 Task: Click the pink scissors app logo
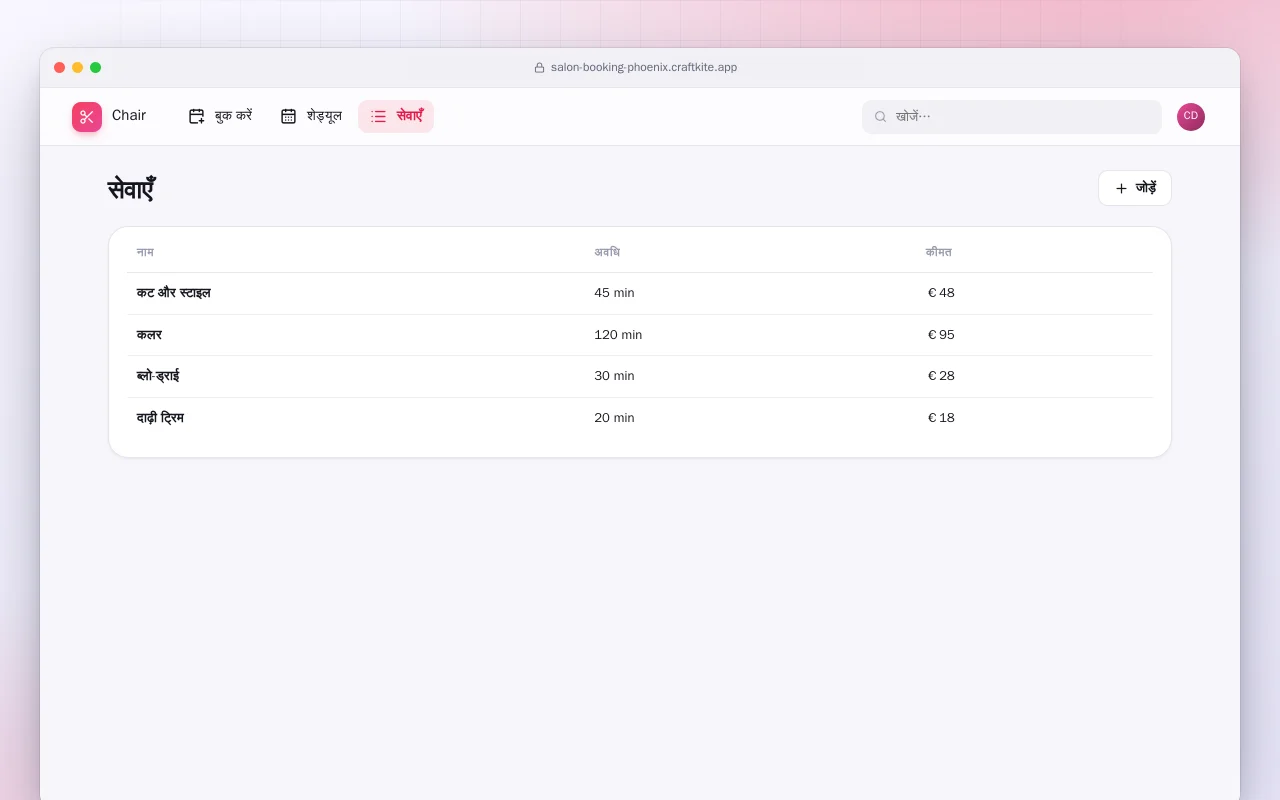pos(87,117)
